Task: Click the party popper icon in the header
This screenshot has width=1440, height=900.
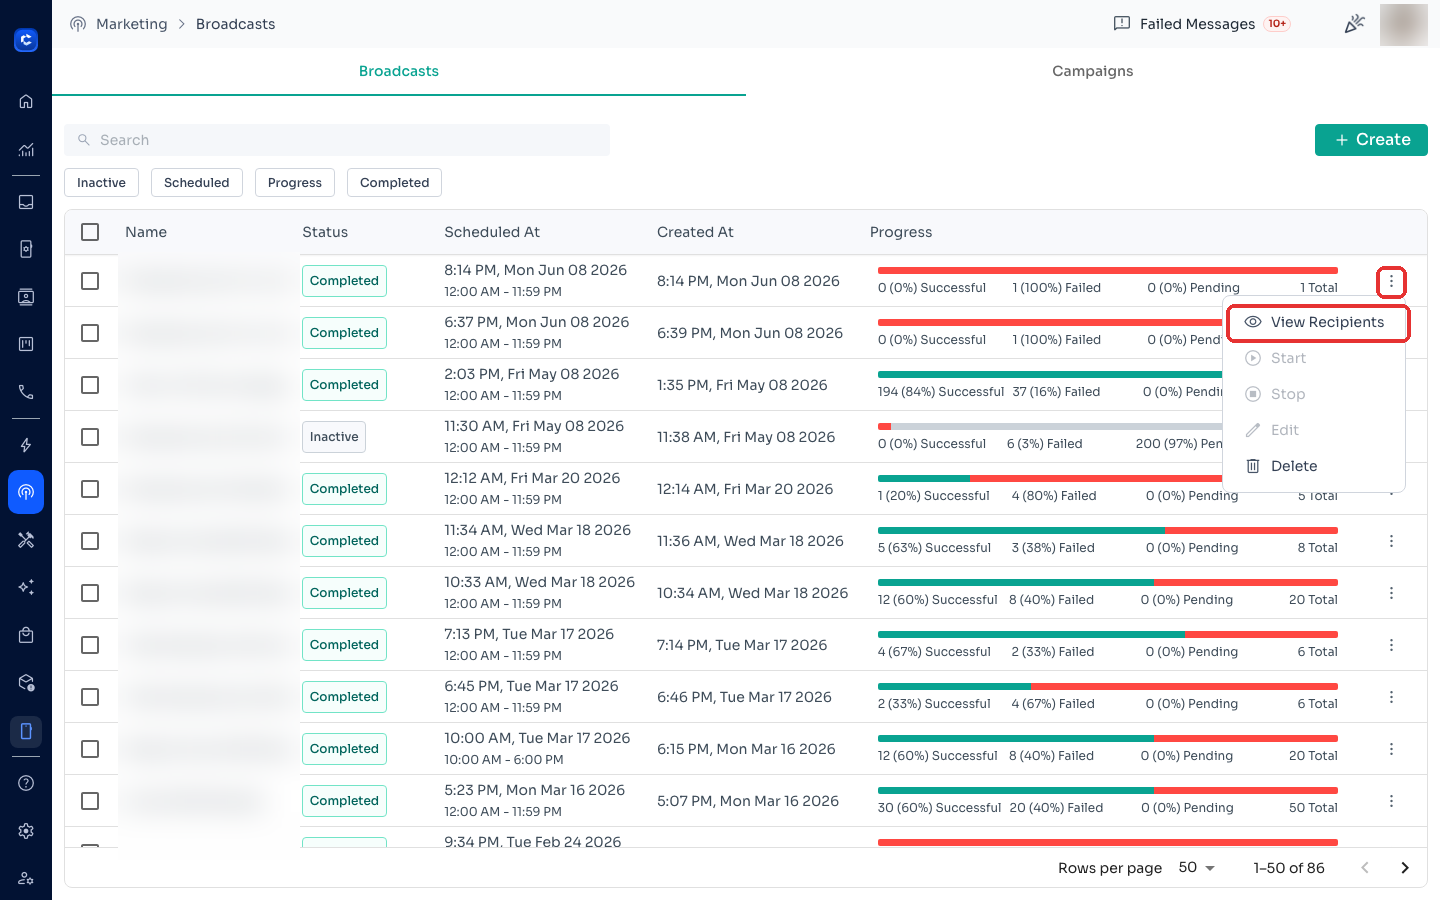Action: 1354,24
